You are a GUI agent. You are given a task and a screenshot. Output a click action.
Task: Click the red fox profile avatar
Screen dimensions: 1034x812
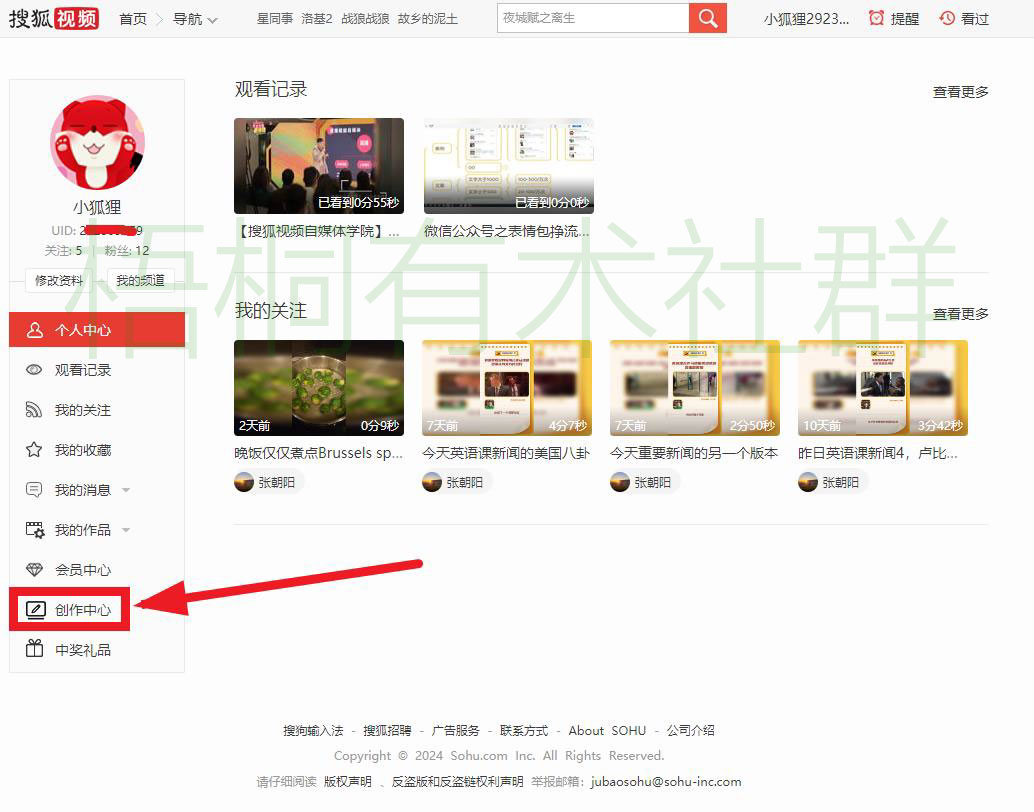98,142
